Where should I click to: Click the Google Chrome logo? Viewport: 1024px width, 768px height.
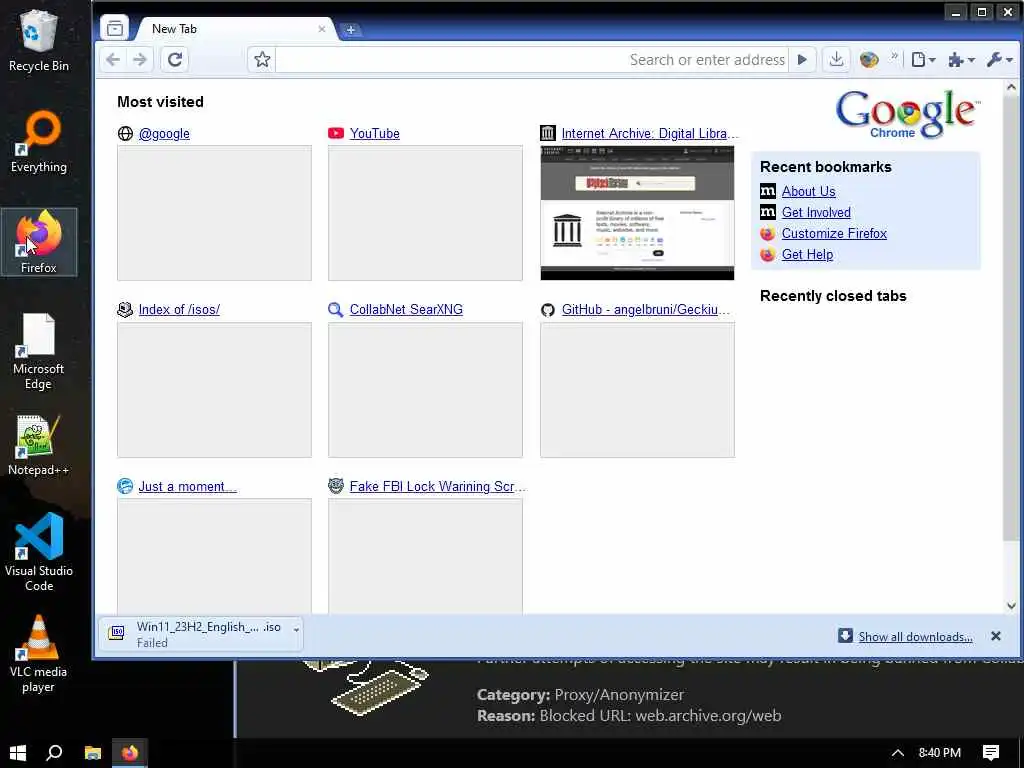pyautogui.click(x=907, y=114)
